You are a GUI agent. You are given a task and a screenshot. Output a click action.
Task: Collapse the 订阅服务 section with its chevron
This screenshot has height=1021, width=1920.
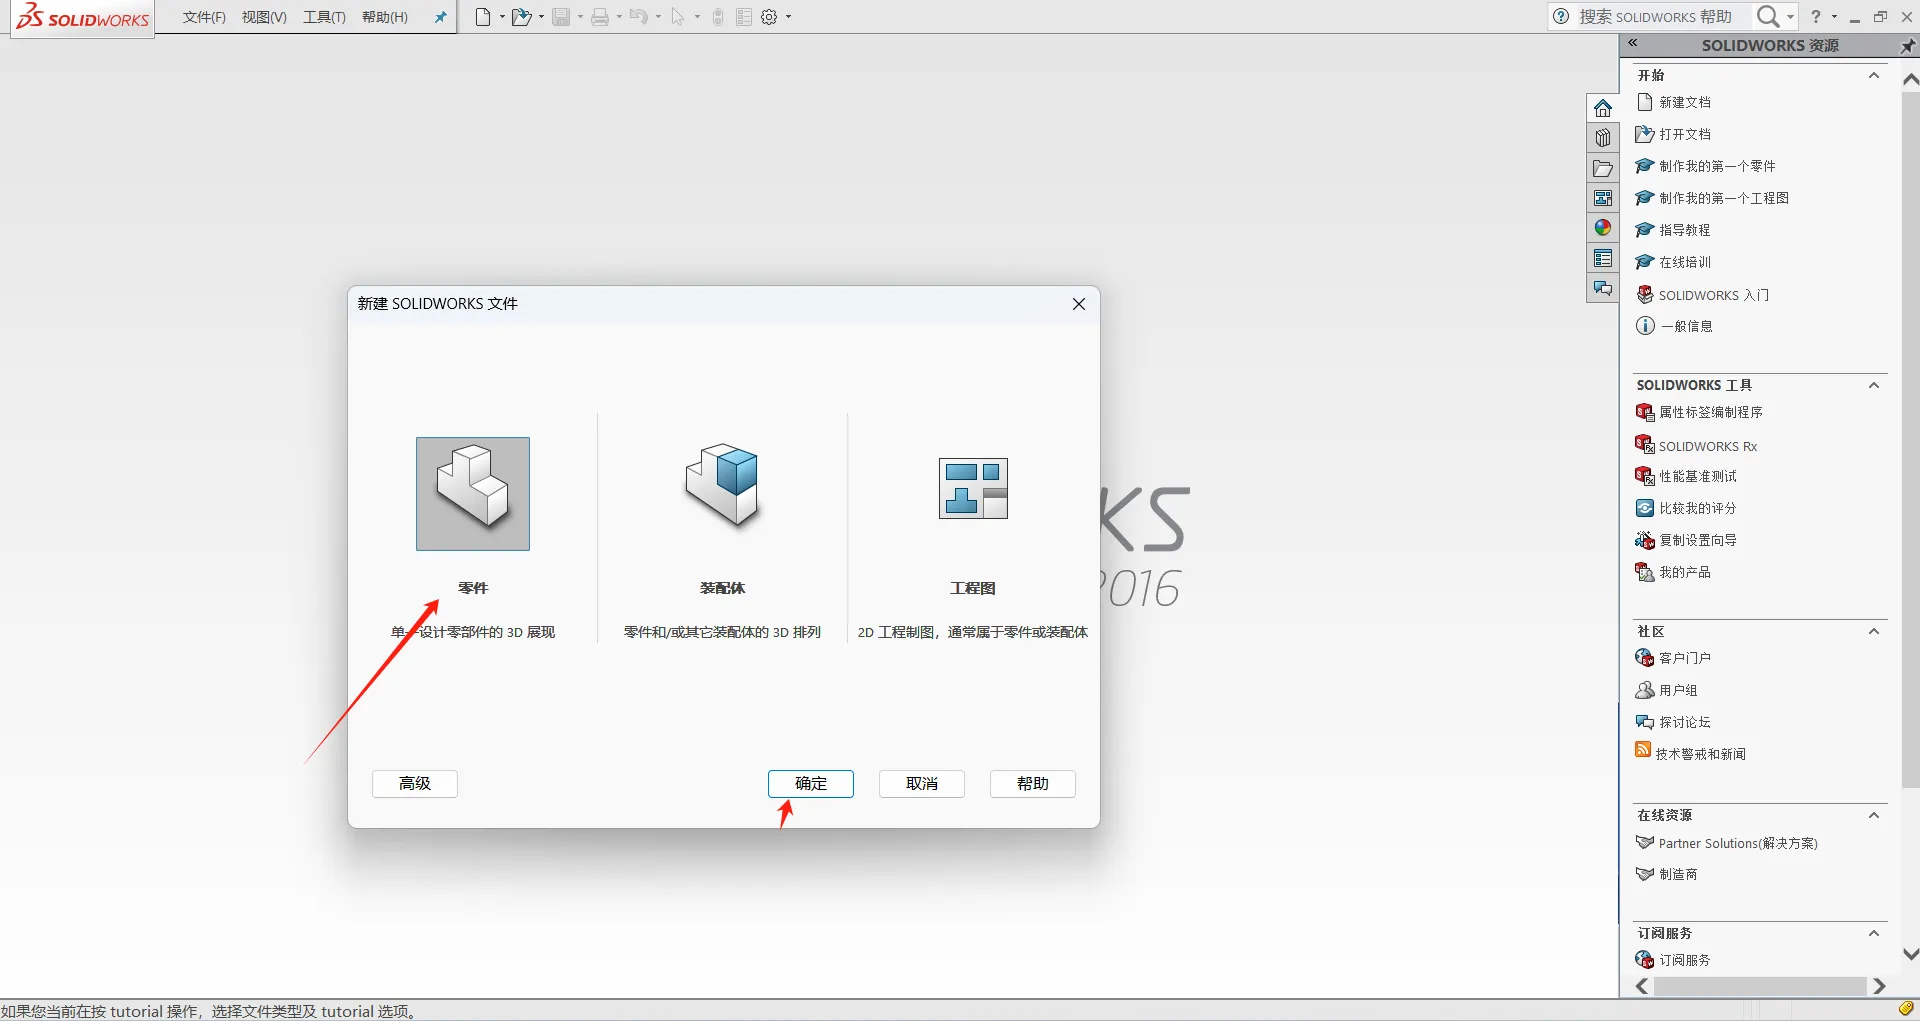click(x=1874, y=933)
